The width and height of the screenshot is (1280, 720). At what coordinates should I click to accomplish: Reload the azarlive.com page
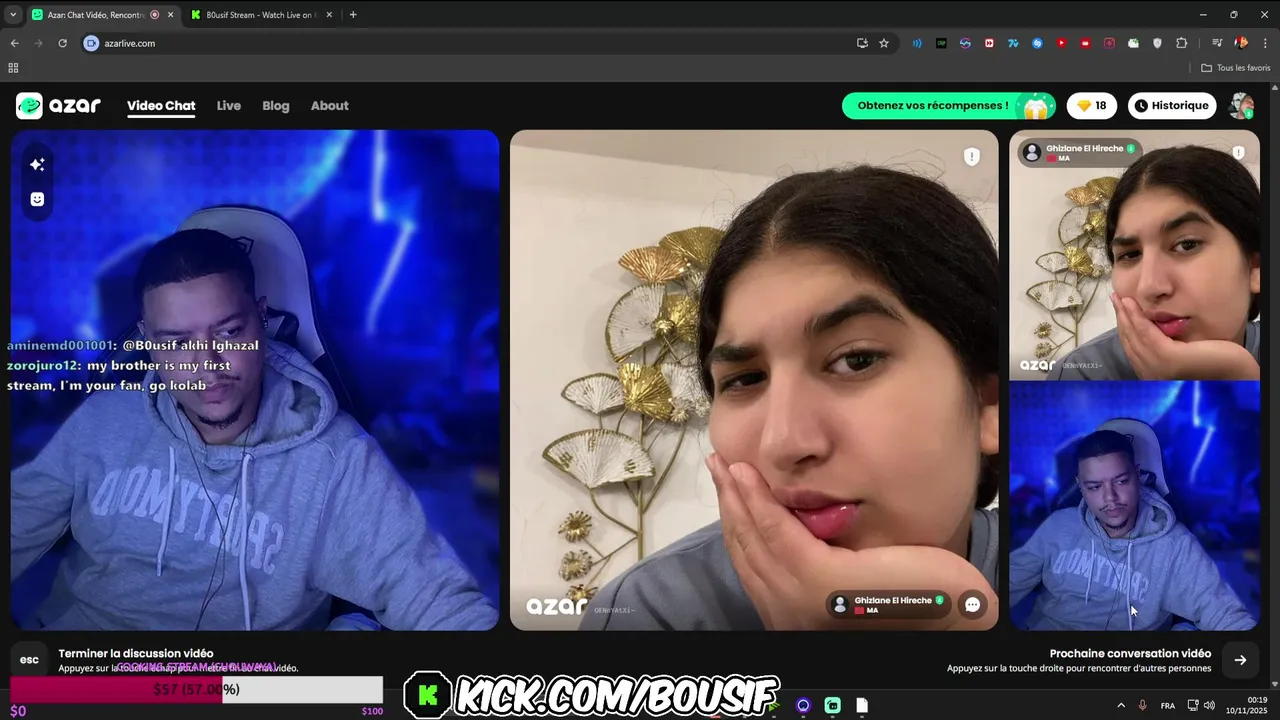pyautogui.click(x=62, y=43)
